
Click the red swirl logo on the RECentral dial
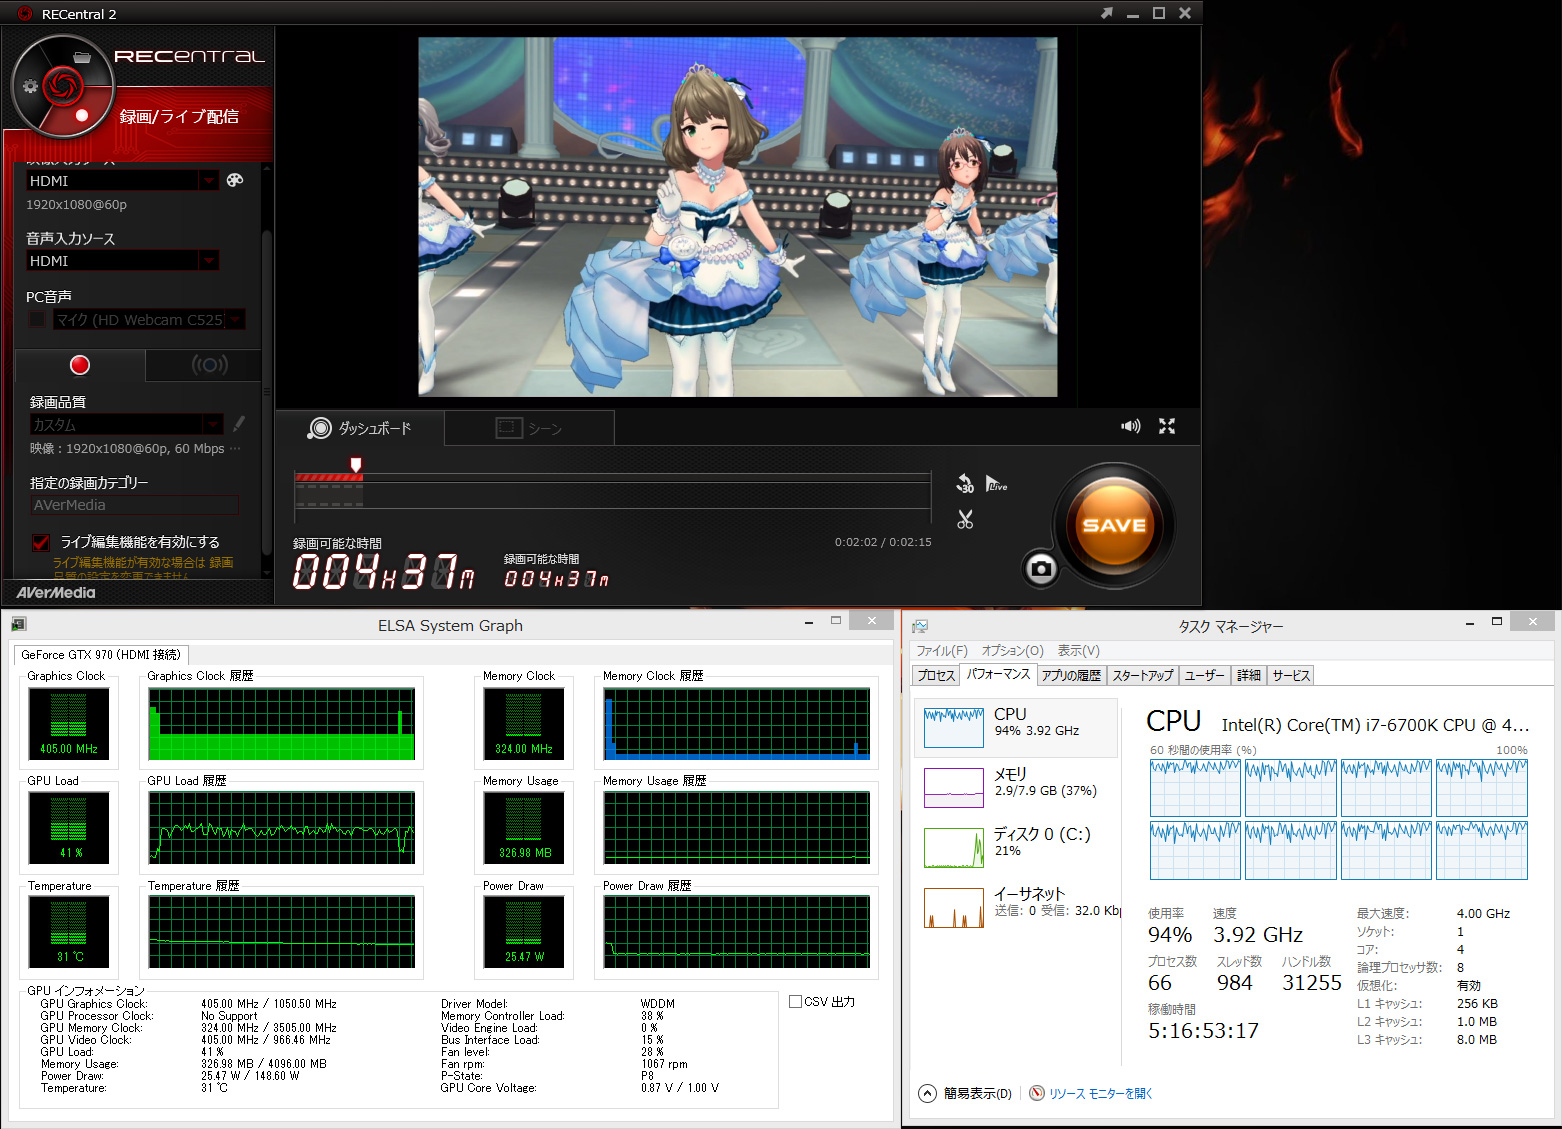pos(62,85)
